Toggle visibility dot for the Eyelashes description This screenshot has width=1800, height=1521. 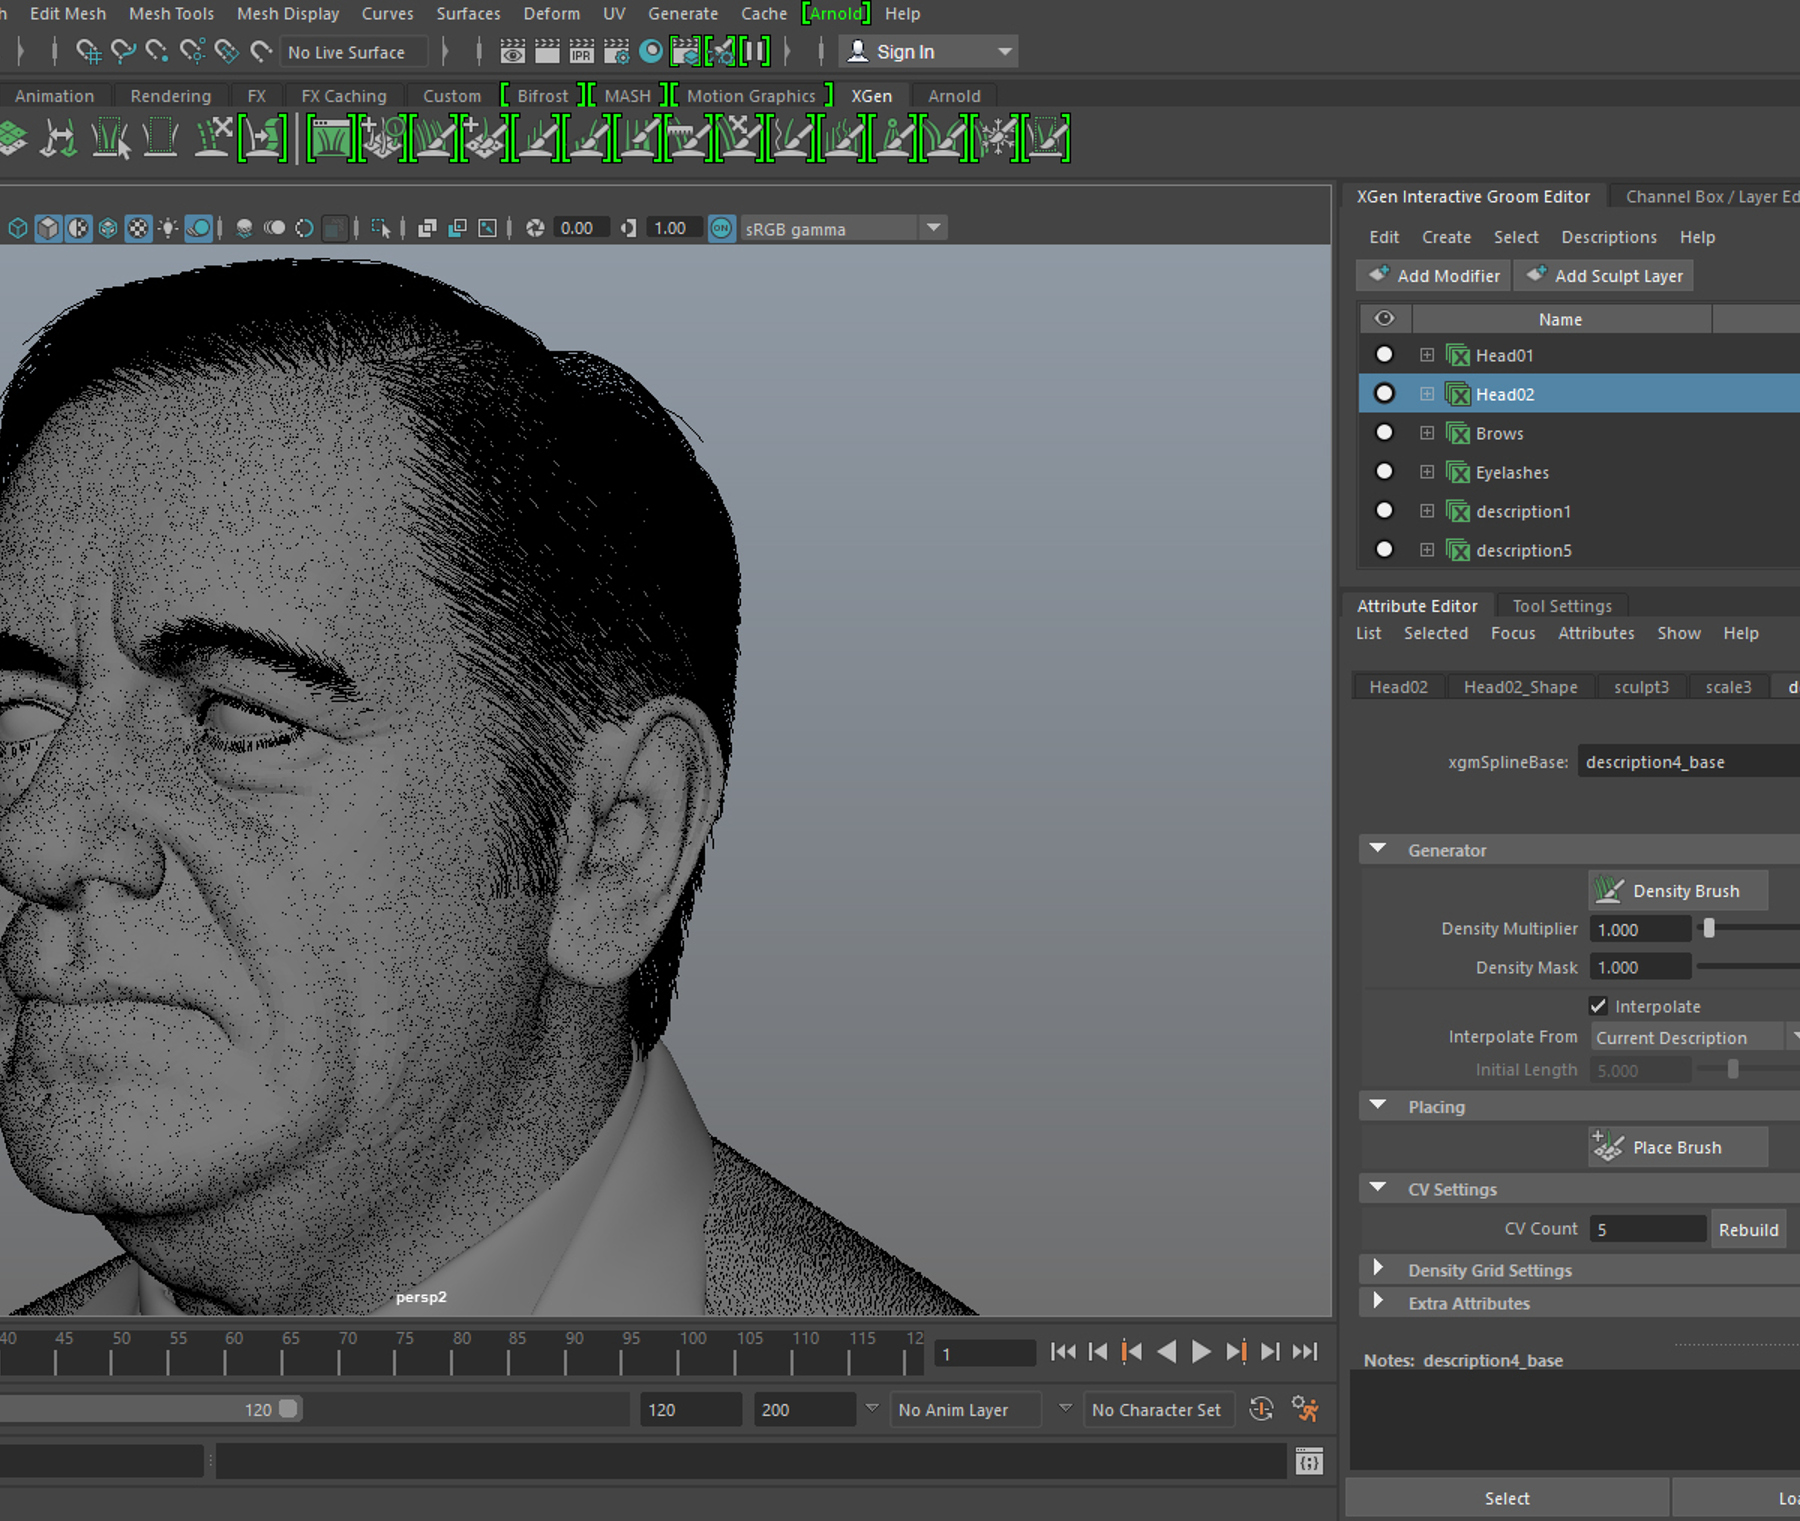point(1384,471)
